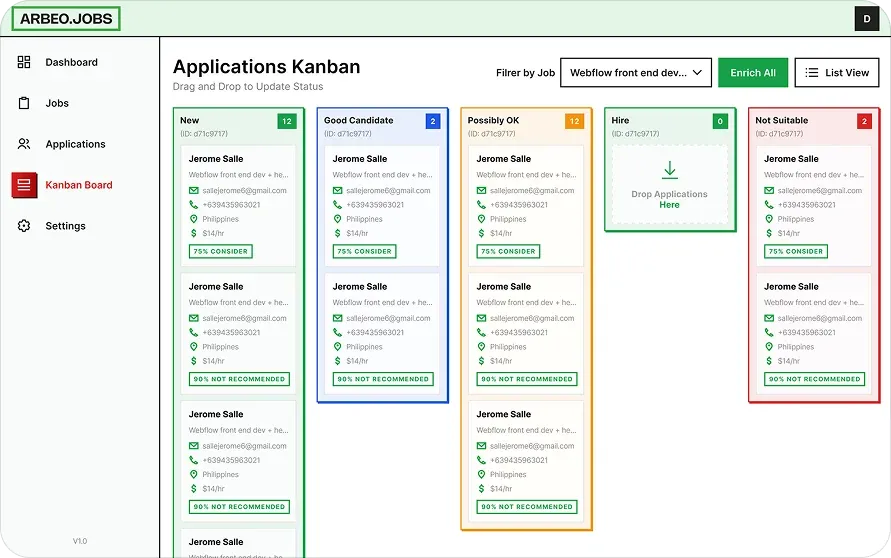
Task: Click email icon on Good Candidate 90% NOT RECOMMENDED card
Action: (338, 318)
